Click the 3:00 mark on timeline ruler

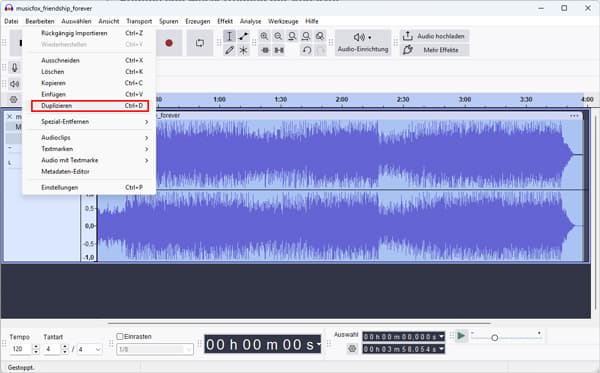(465, 99)
